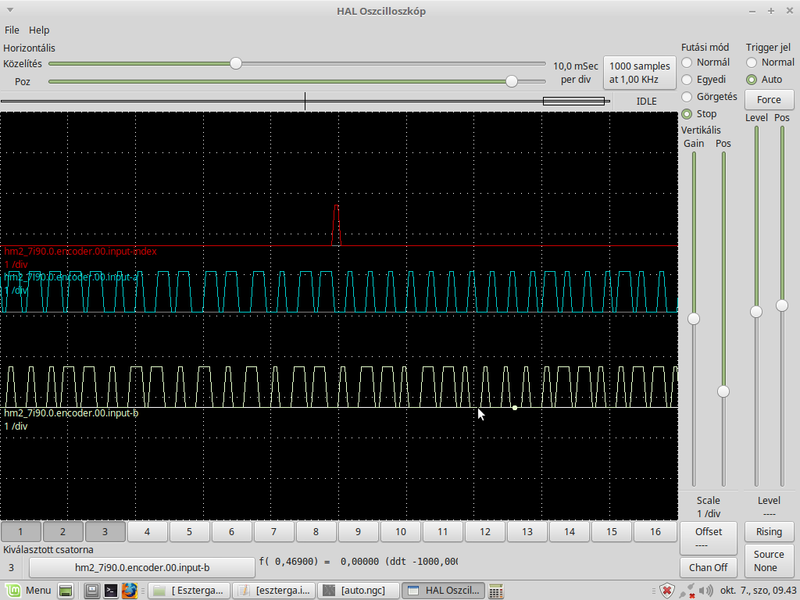The width and height of the screenshot is (800, 600).
Task: Enable channel 15 button
Action: click(612, 532)
